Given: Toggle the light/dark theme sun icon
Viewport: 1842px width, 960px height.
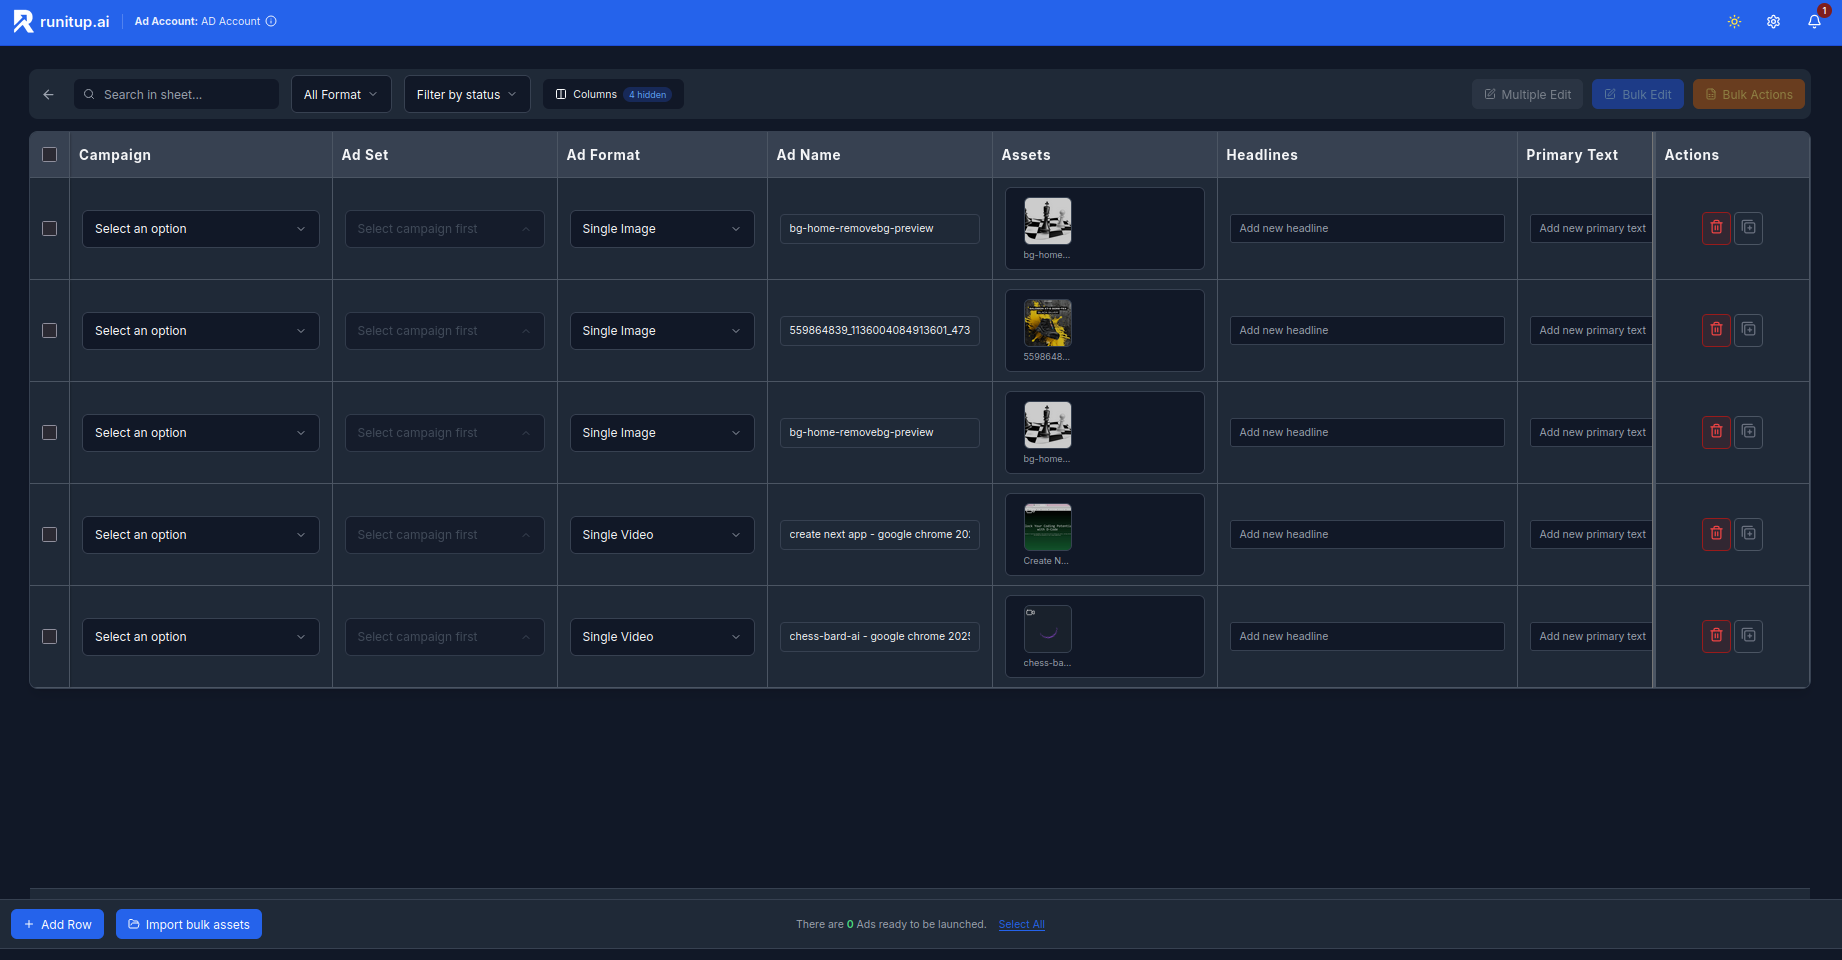Looking at the screenshot, I should (x=1734, y=22).
